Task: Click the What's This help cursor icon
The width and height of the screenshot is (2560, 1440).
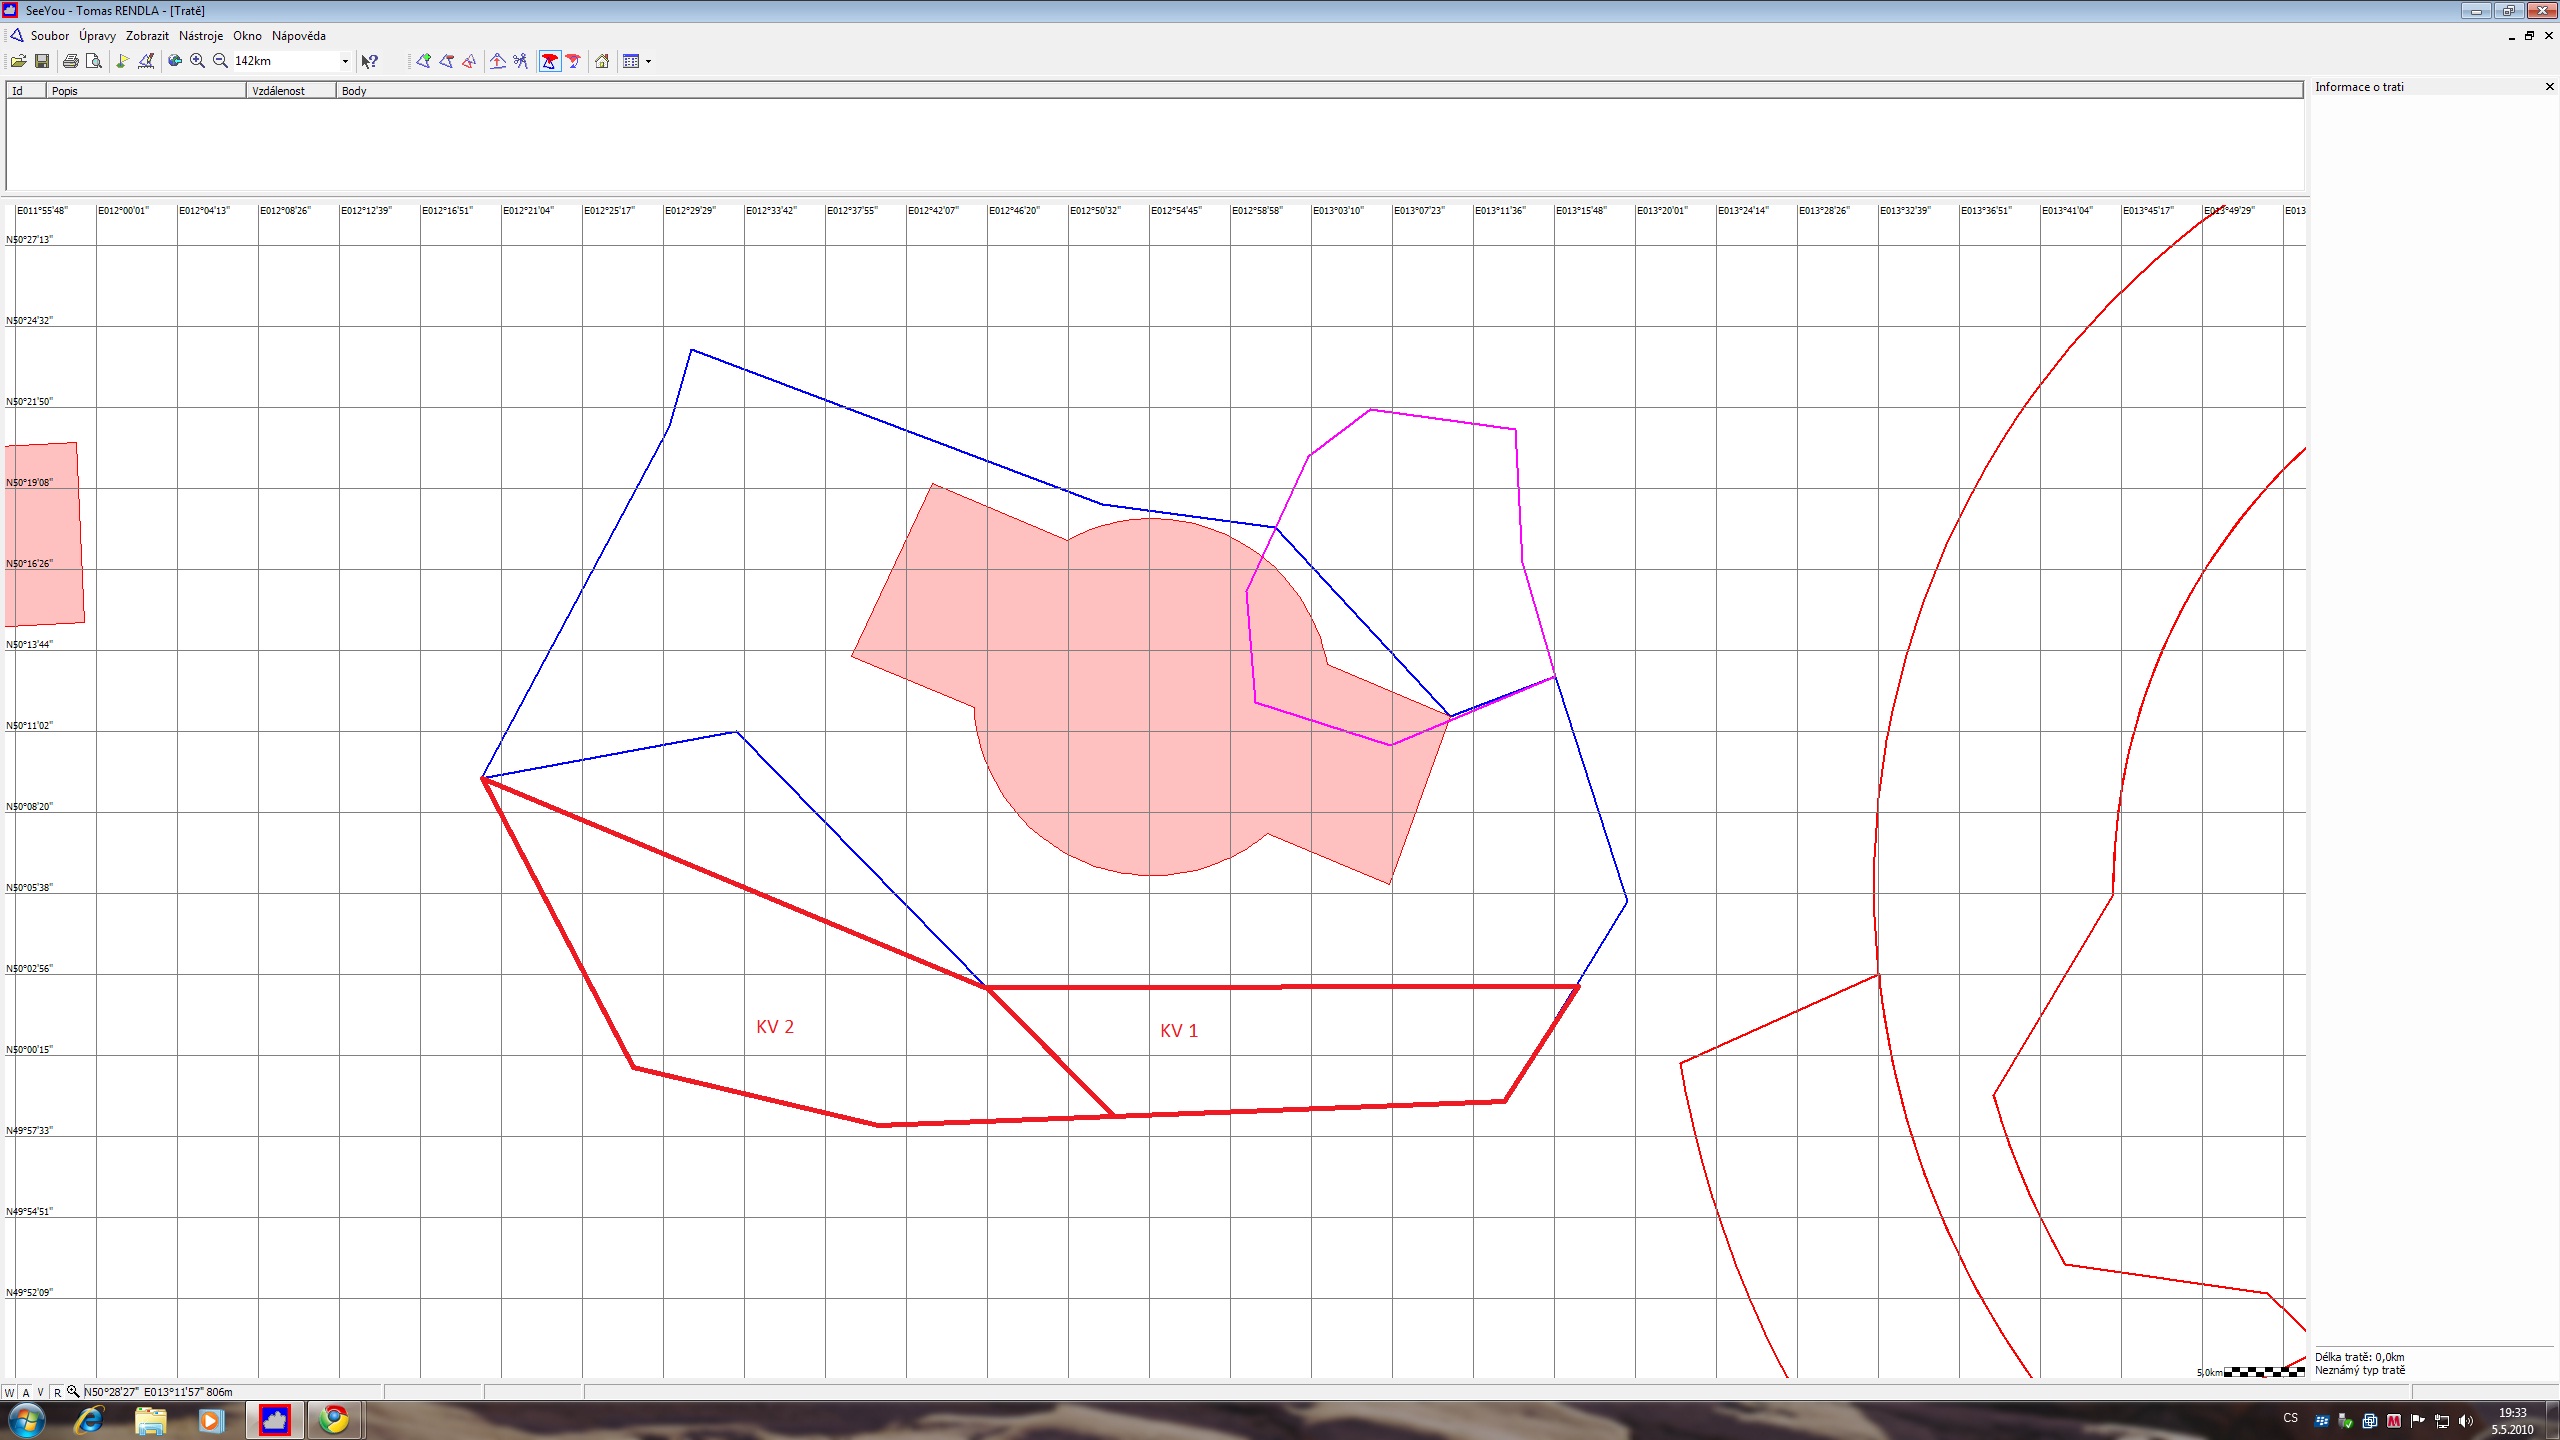Action: [370, 61]
